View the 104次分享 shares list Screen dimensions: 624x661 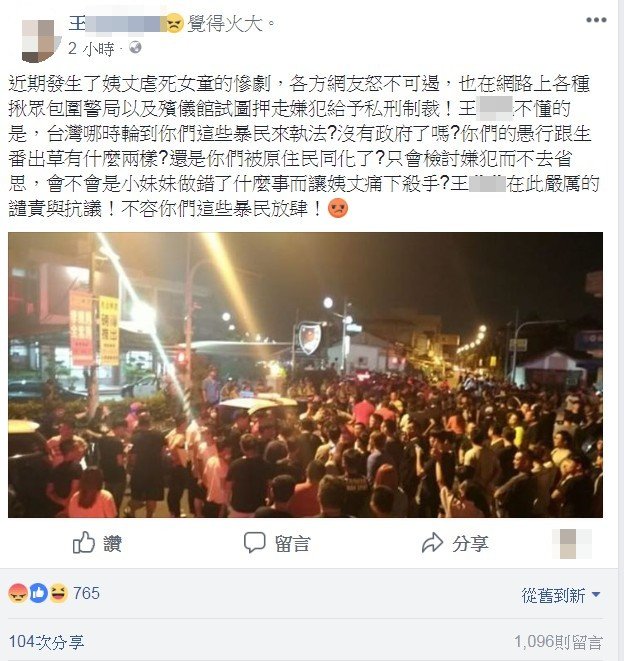pyautogui.click(x=46, y=642)
